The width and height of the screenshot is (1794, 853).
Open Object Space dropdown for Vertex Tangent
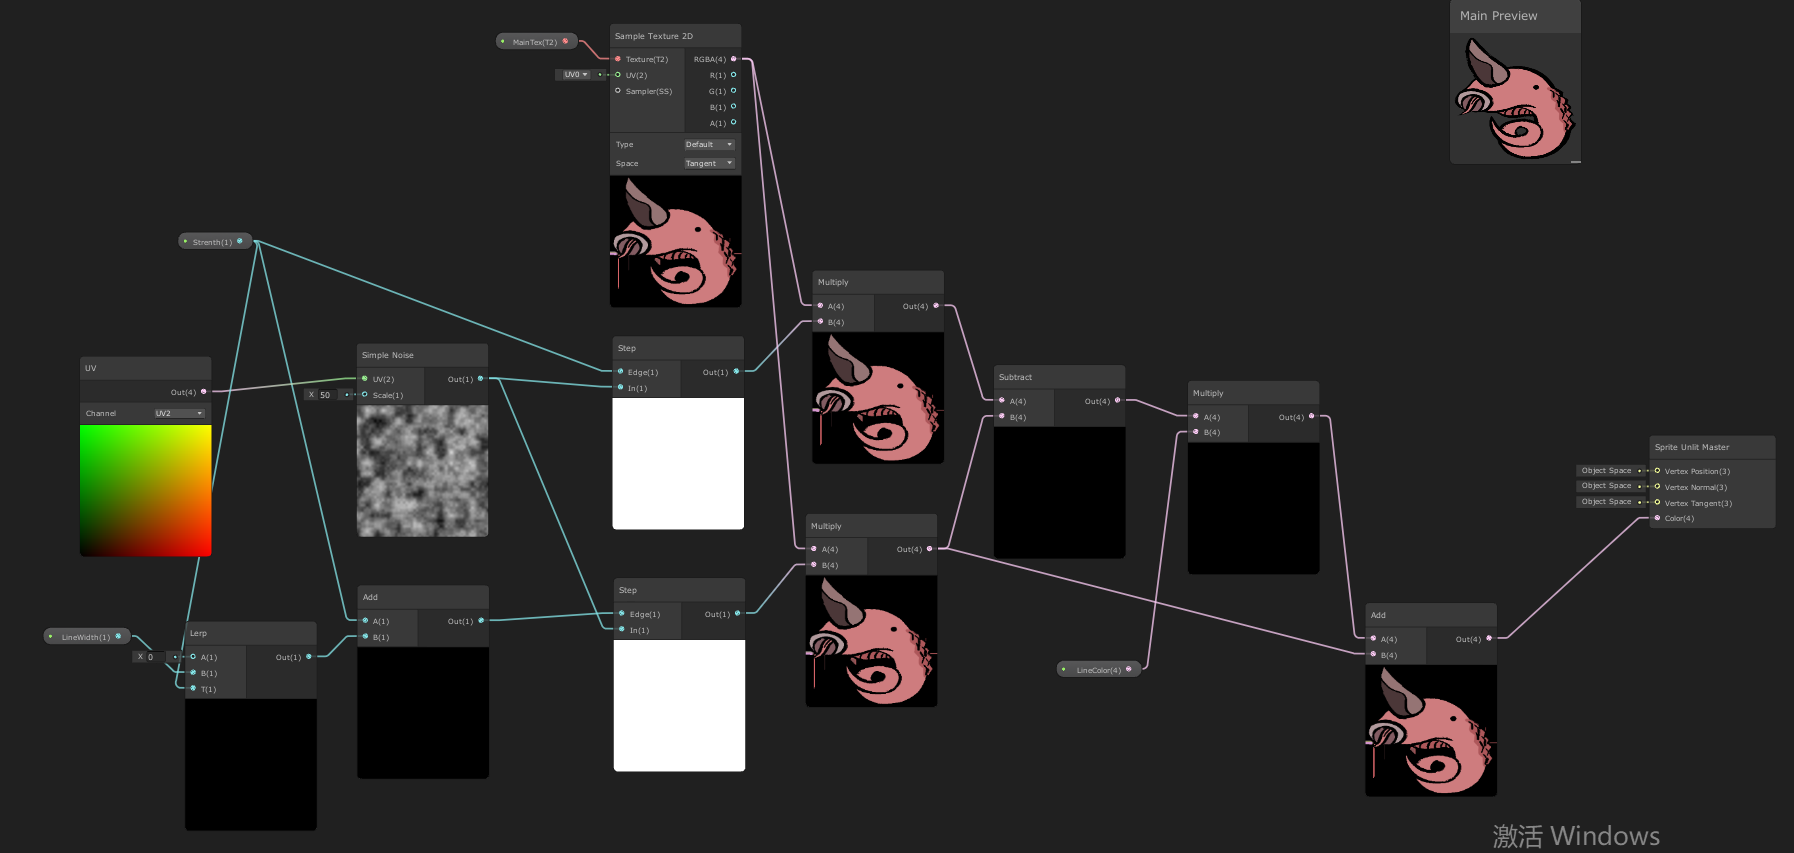click(x=1606, y=502)
